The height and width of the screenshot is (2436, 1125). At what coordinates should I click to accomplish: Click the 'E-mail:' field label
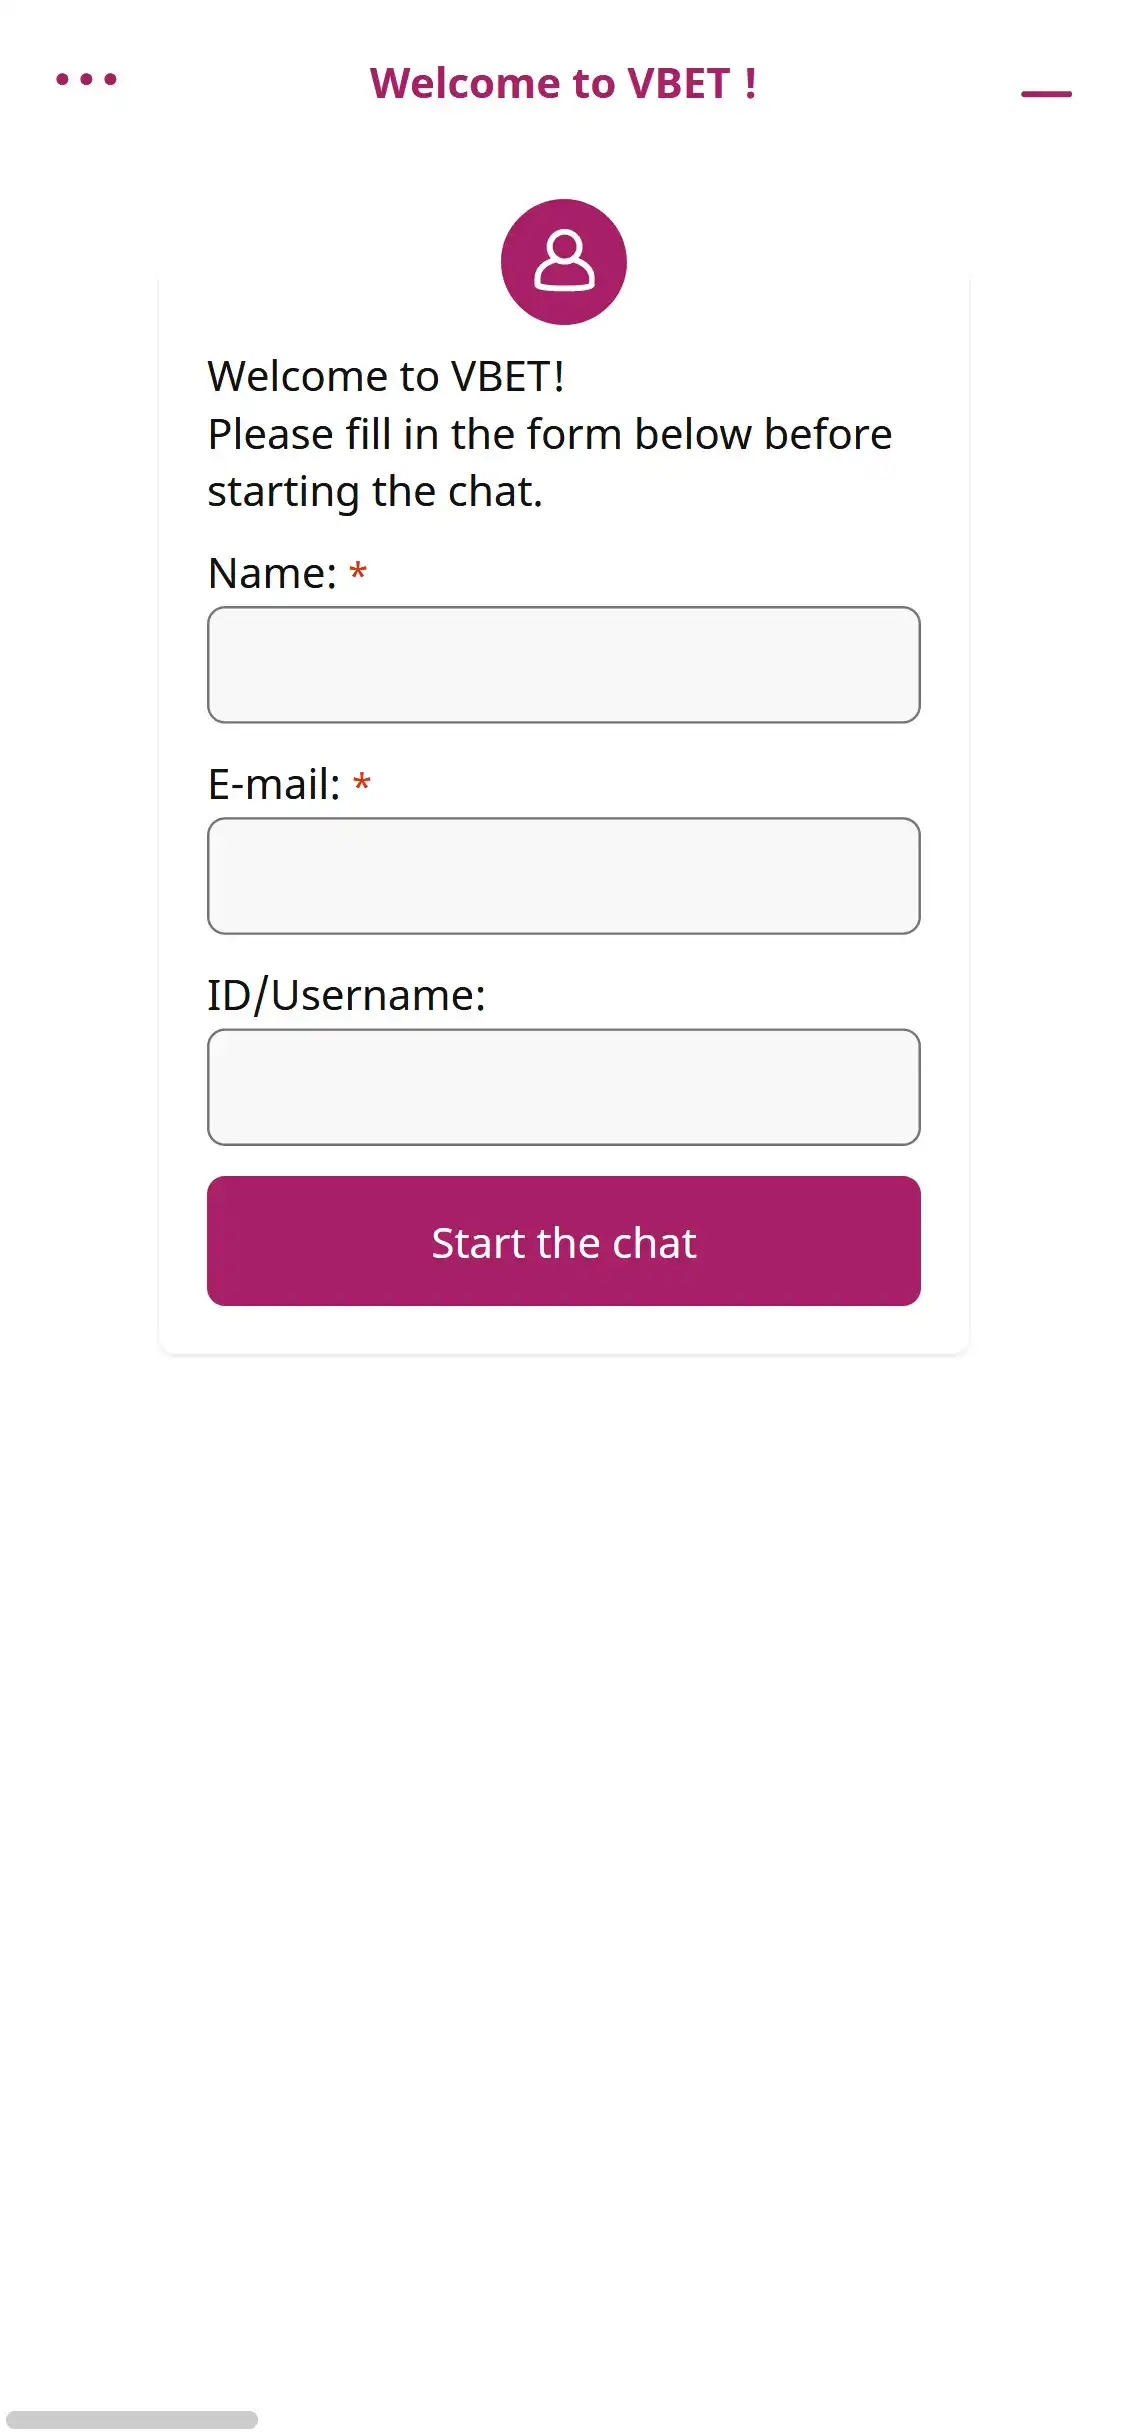(x=274, y=785)
